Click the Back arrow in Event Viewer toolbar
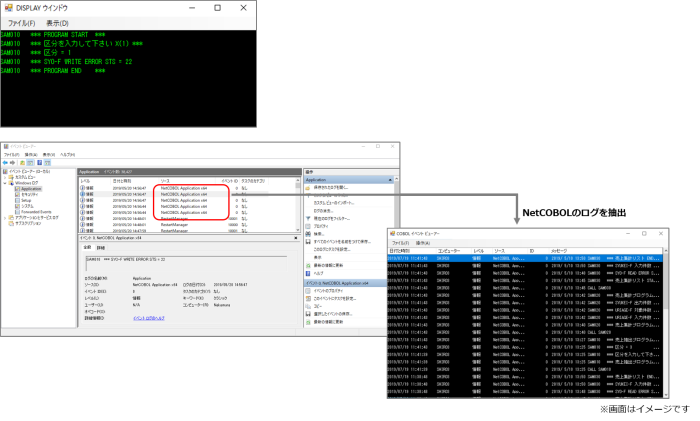 click(x=5, y=163)
